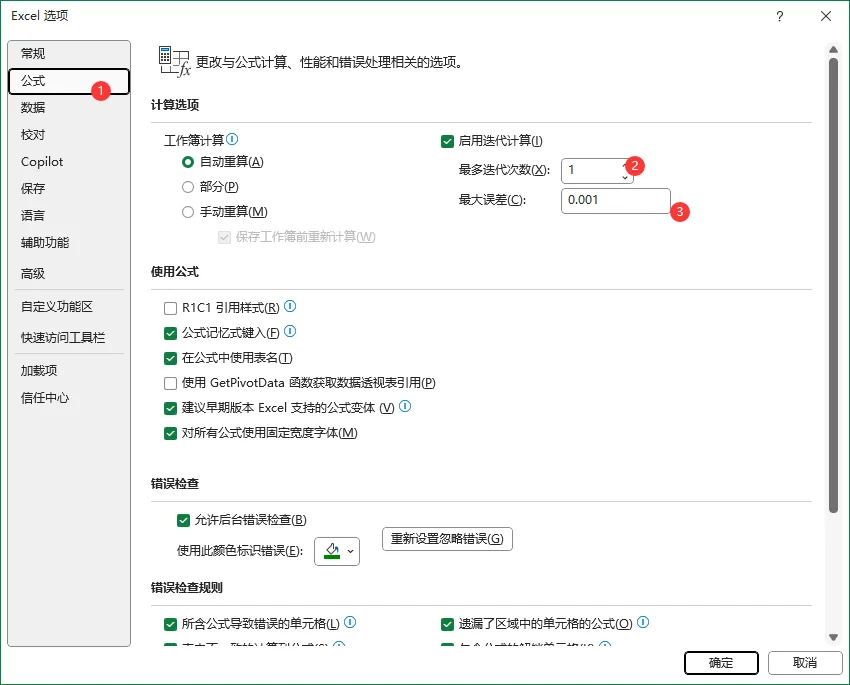Enable R1C1 引用样式 checkbox
Viewport: 850px width, 685px height.
click(170, 308)
